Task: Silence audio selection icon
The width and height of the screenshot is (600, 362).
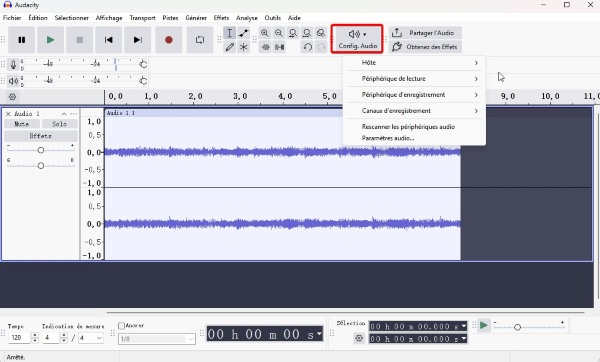Action: click(279, 47)
